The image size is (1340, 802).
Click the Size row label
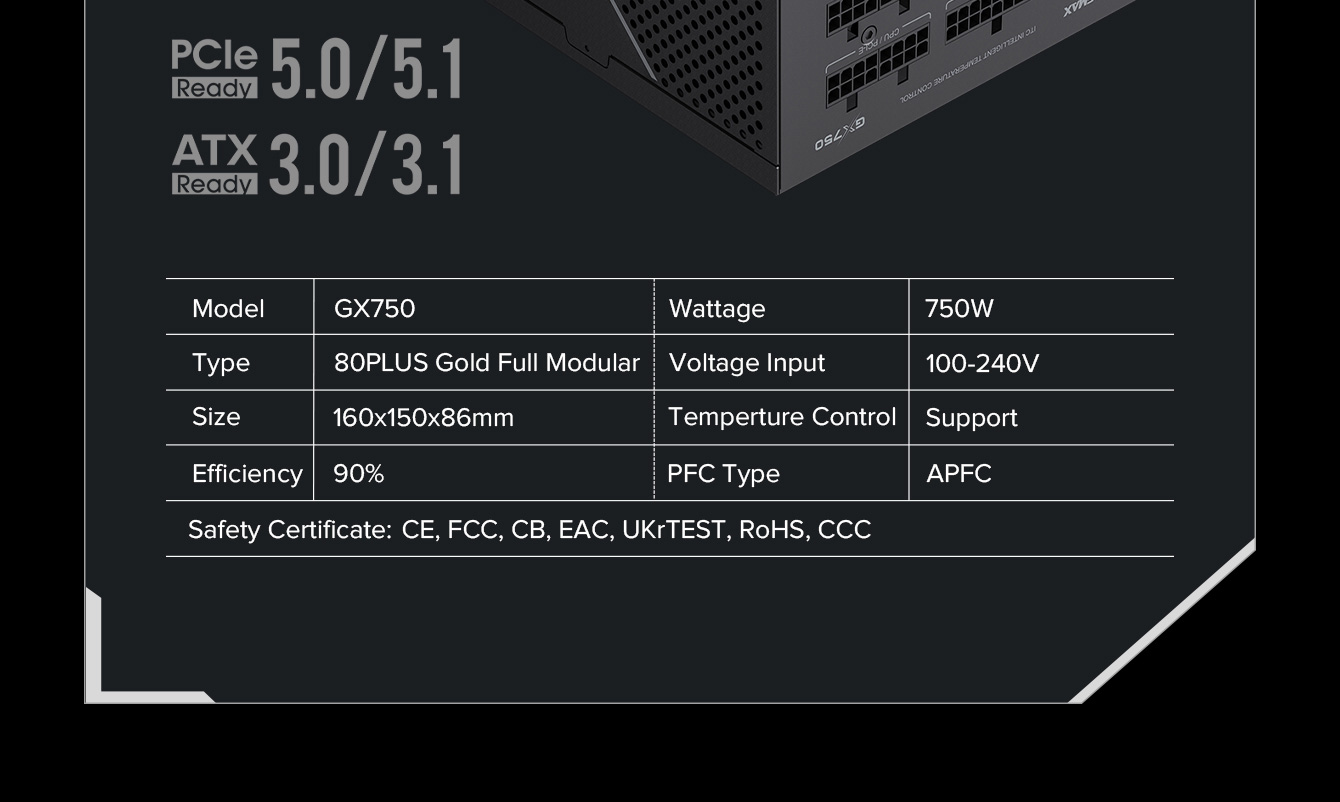click(216, 417)
